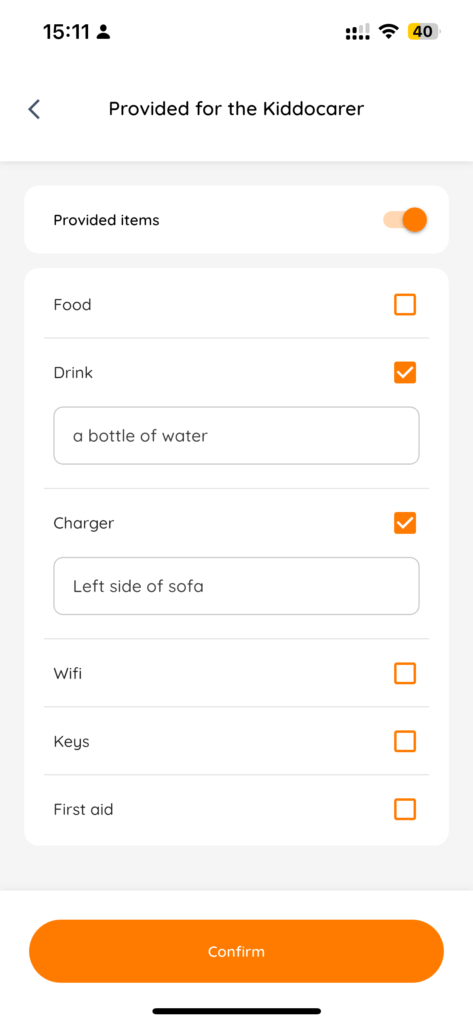Tap the 15:11 clock in status bar

pyautogui.click(x=66, y=31)
